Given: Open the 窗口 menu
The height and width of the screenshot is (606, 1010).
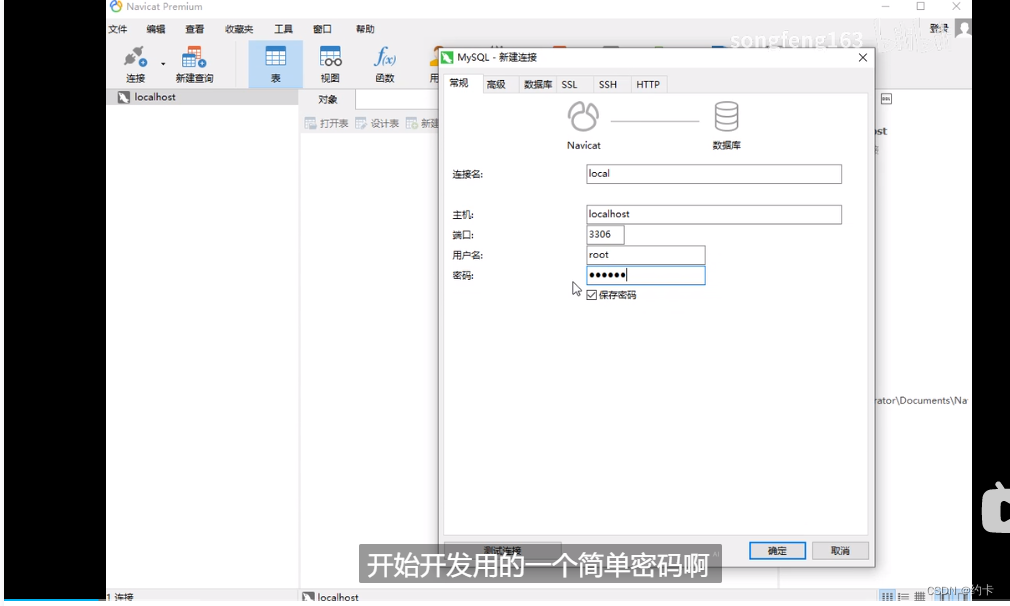Looking at the screenshot, I should [322, 29].
